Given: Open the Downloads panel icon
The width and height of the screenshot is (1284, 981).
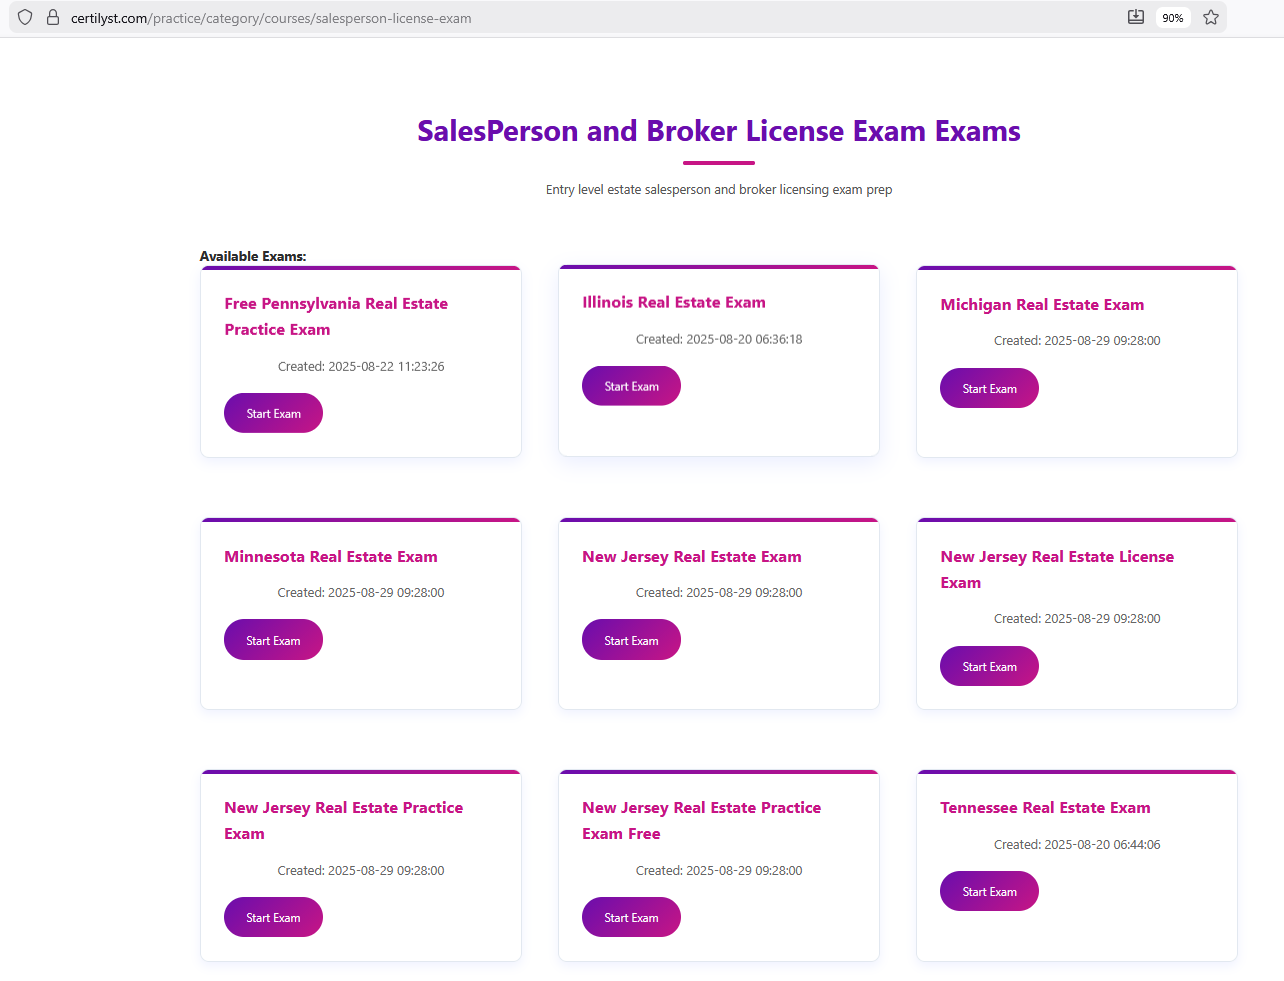Looking at the screenshot, I should 1135,17.
